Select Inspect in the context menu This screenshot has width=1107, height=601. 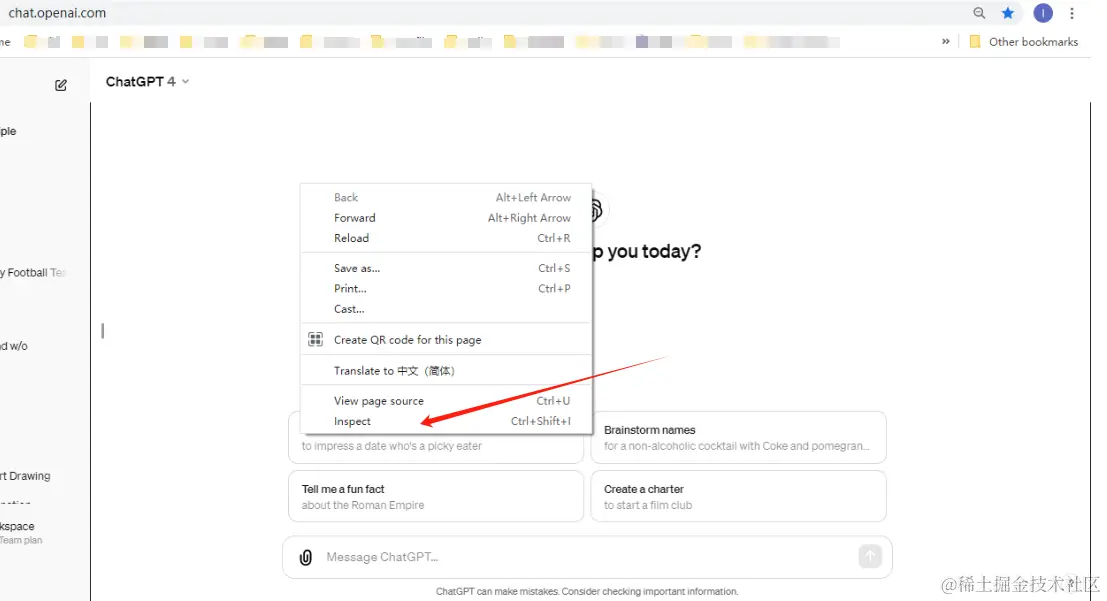pyautogui.click(x=446, y=422)
